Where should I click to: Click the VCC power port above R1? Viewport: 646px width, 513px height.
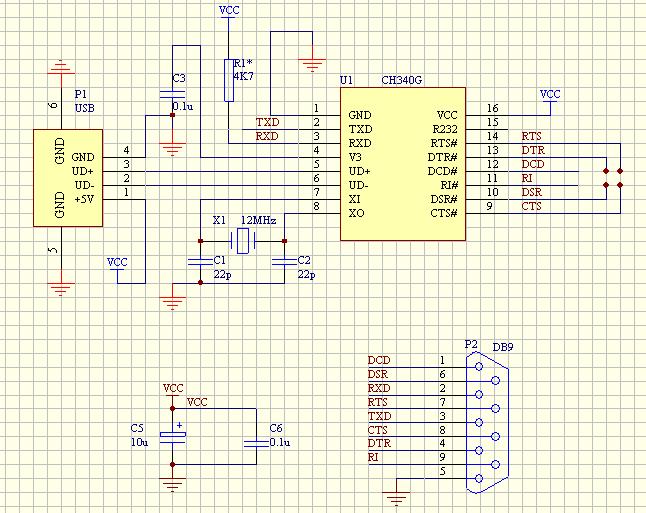(x=228, y=12)
